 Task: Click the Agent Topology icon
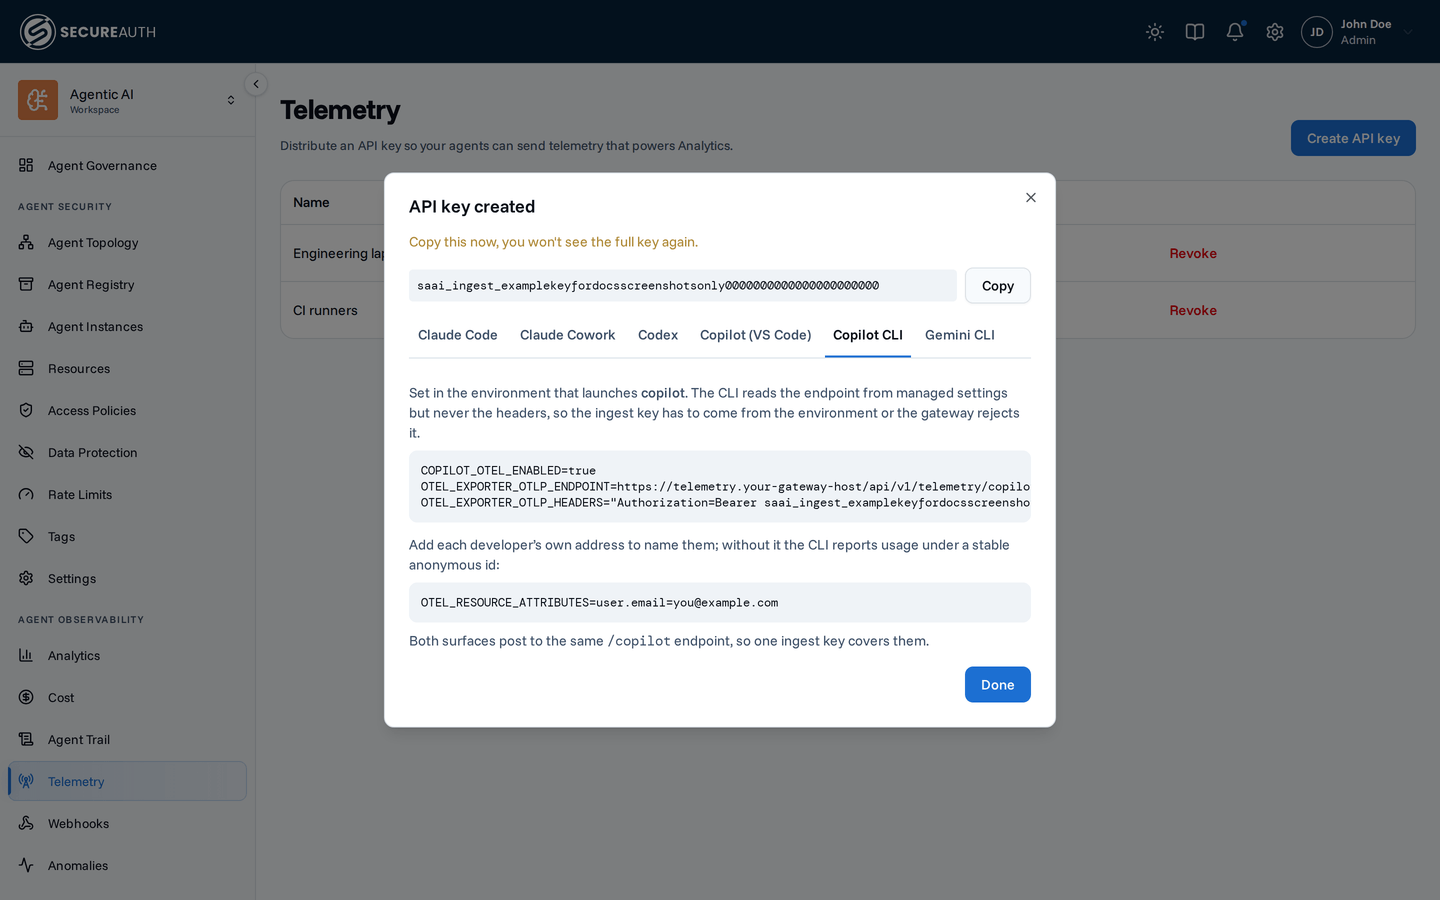(26, 242)
